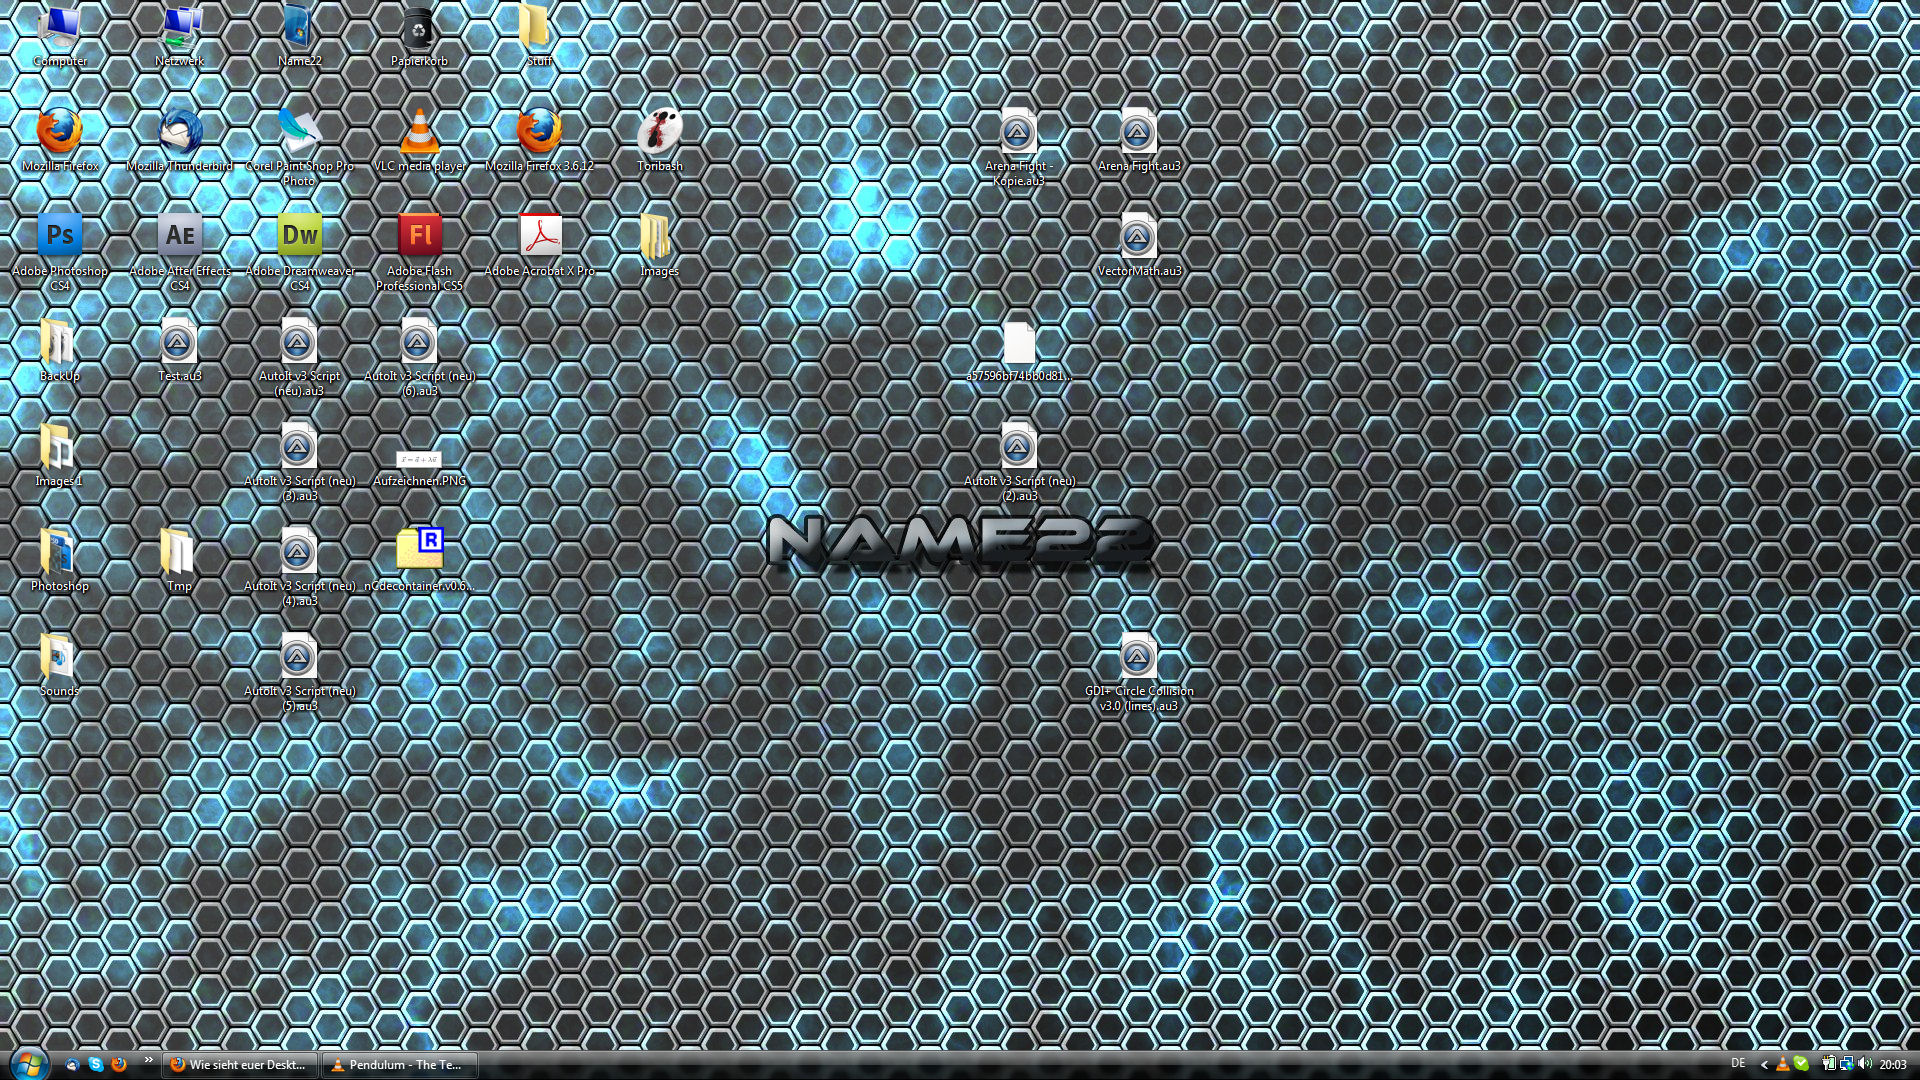Click the Adobe Photoshop CS4 icon
The image size is (1920, 1080).
59,237
